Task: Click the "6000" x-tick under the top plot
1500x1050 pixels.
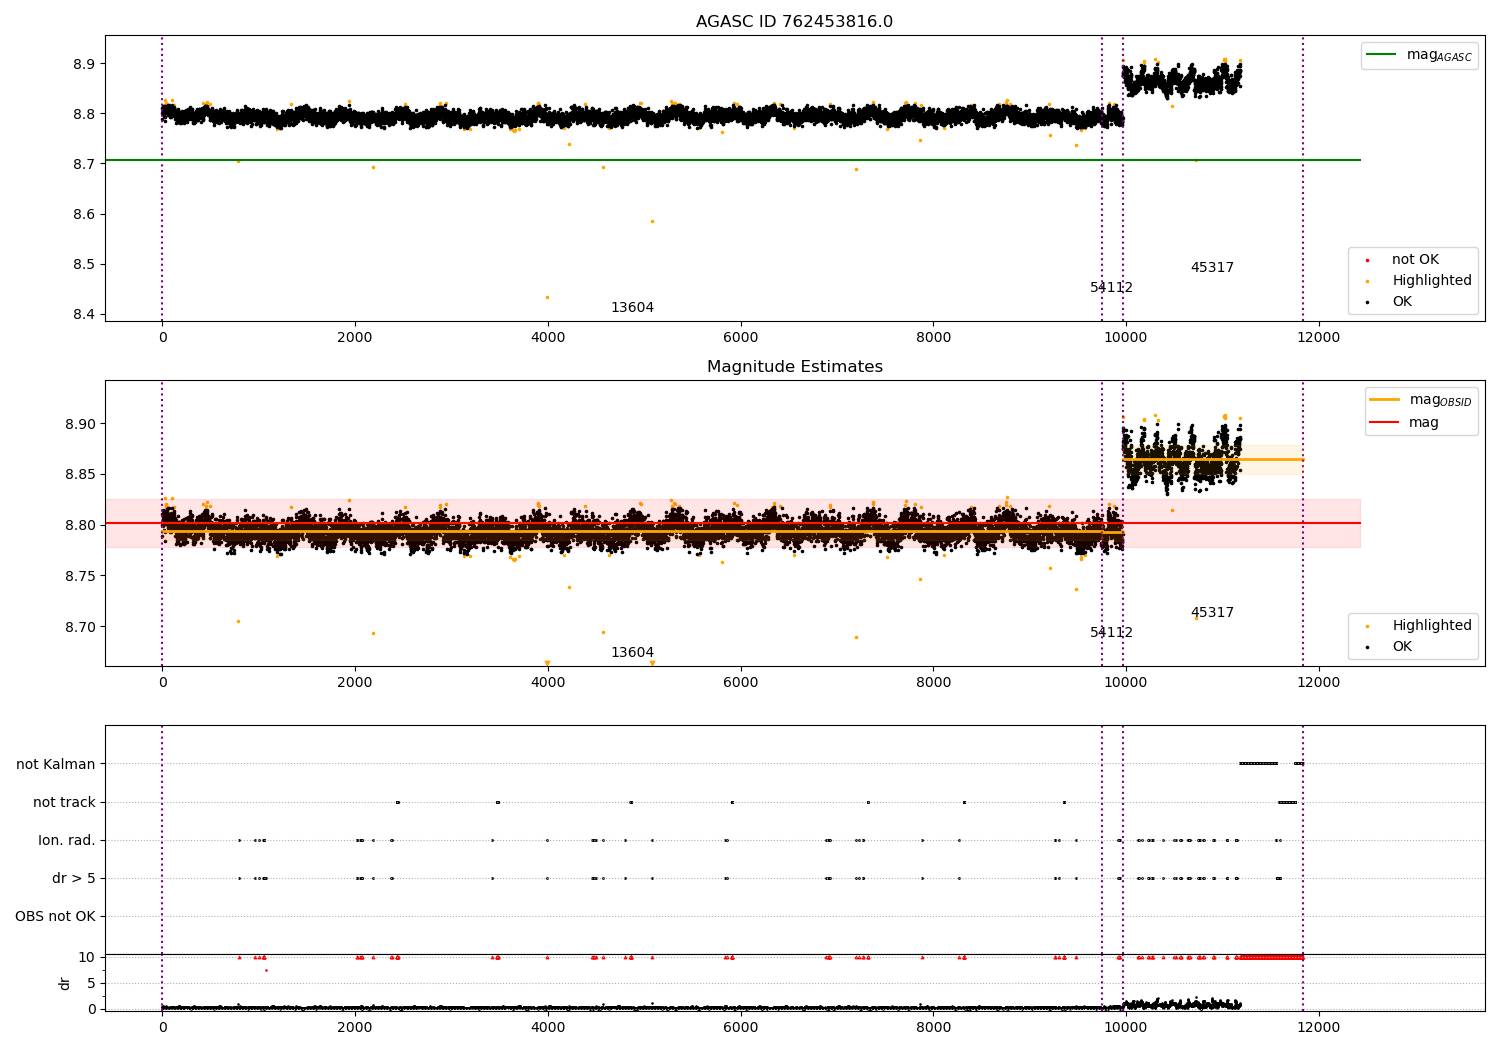Action: coord(740,338)
